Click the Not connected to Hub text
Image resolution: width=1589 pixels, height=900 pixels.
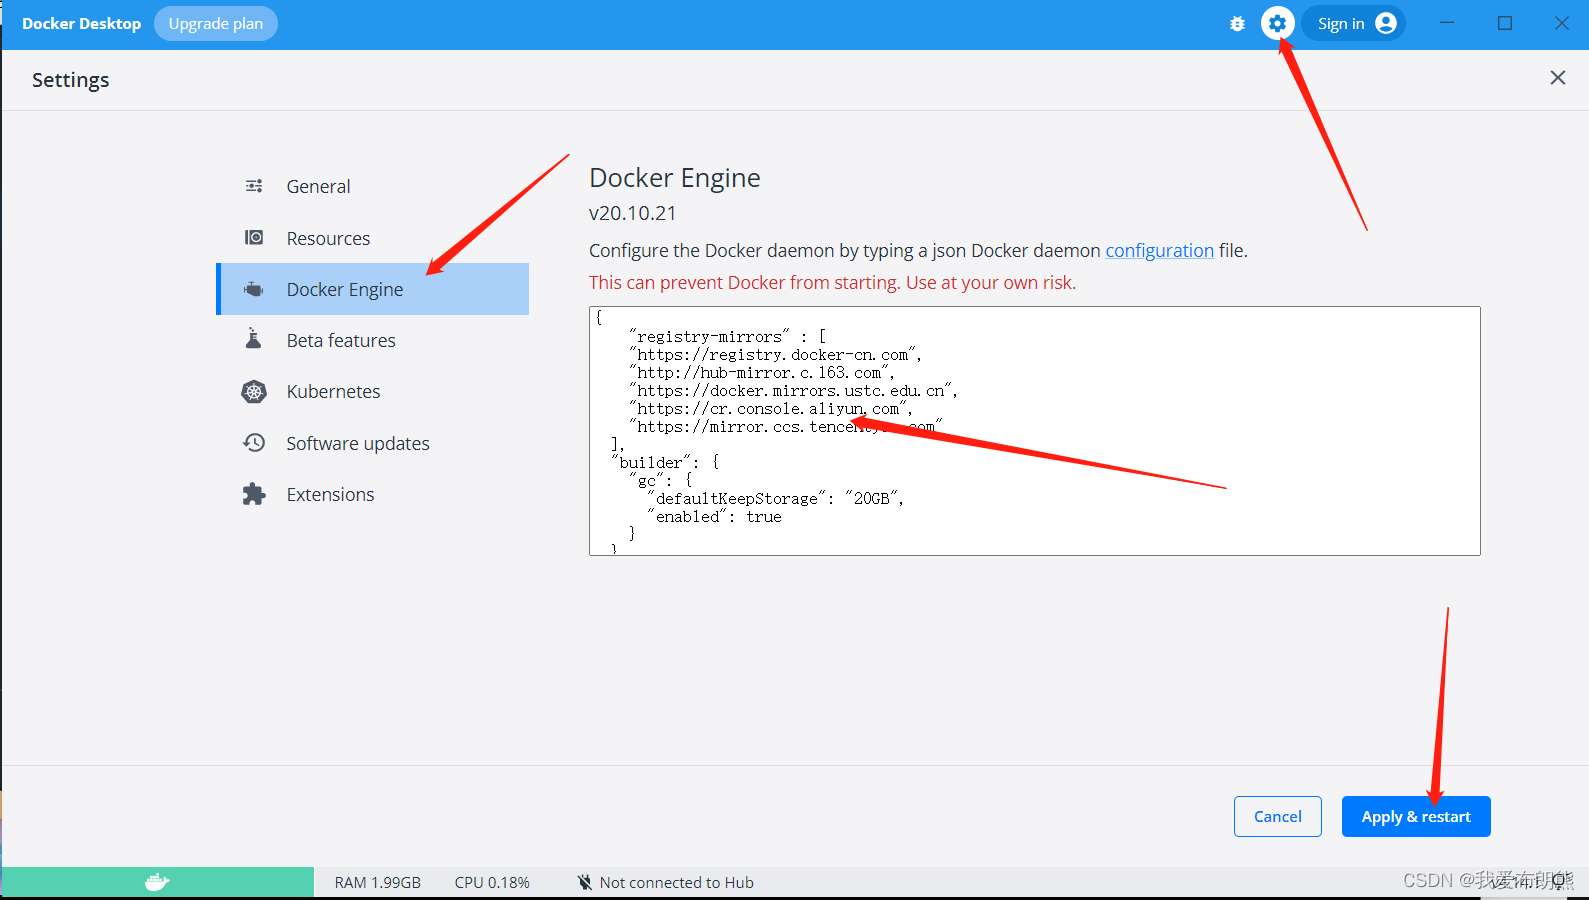click(677, 882)
